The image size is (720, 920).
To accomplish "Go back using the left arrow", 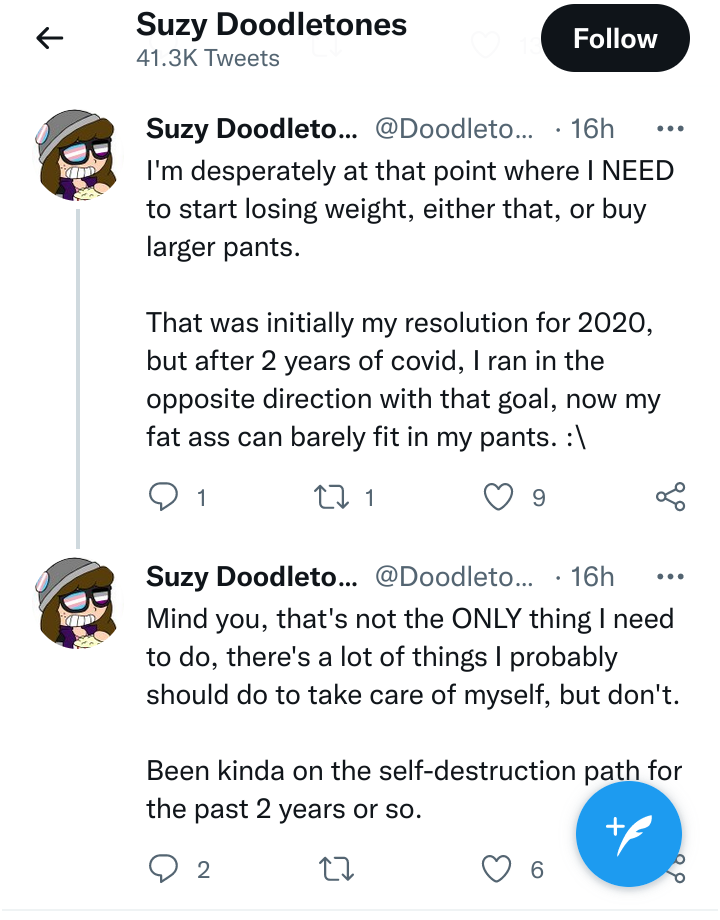I will pos(49,39).
